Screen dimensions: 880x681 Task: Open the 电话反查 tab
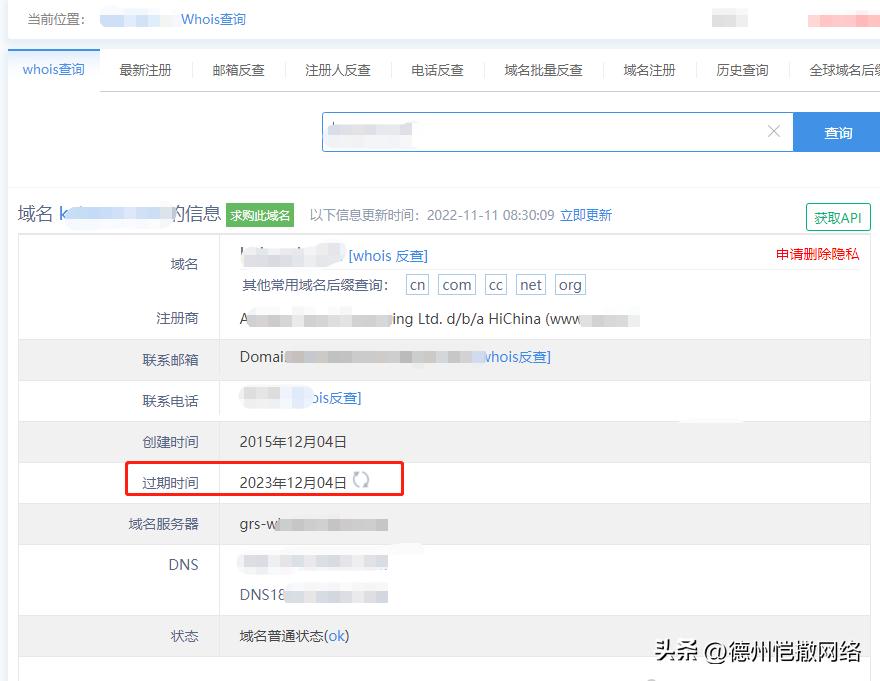436,70
